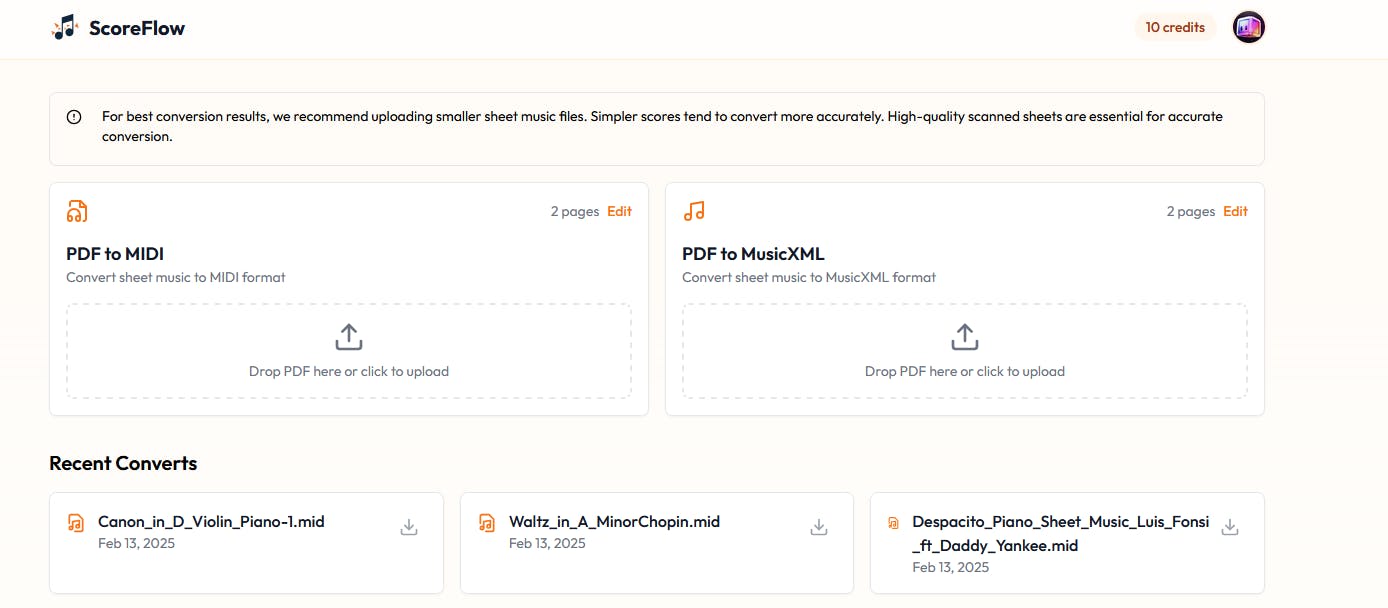Viewport: 1388px width, 608px height.
Task: Edit page count for PDF to MusicXML
Action: click(1236, 211)
